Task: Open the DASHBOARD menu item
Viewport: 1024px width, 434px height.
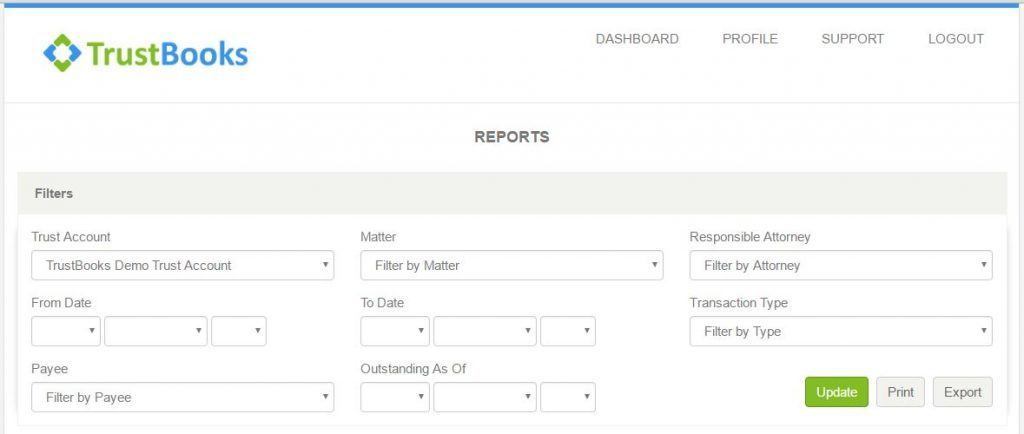Action: pos(637,39)
